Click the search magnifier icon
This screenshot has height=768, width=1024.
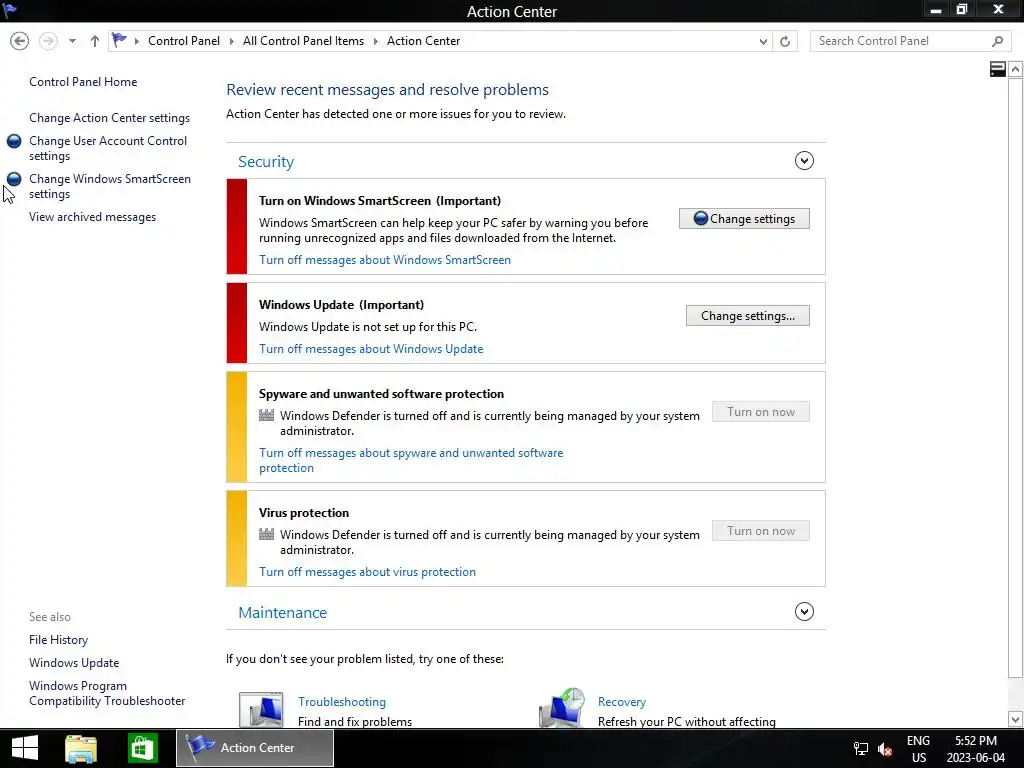point(997,41)
